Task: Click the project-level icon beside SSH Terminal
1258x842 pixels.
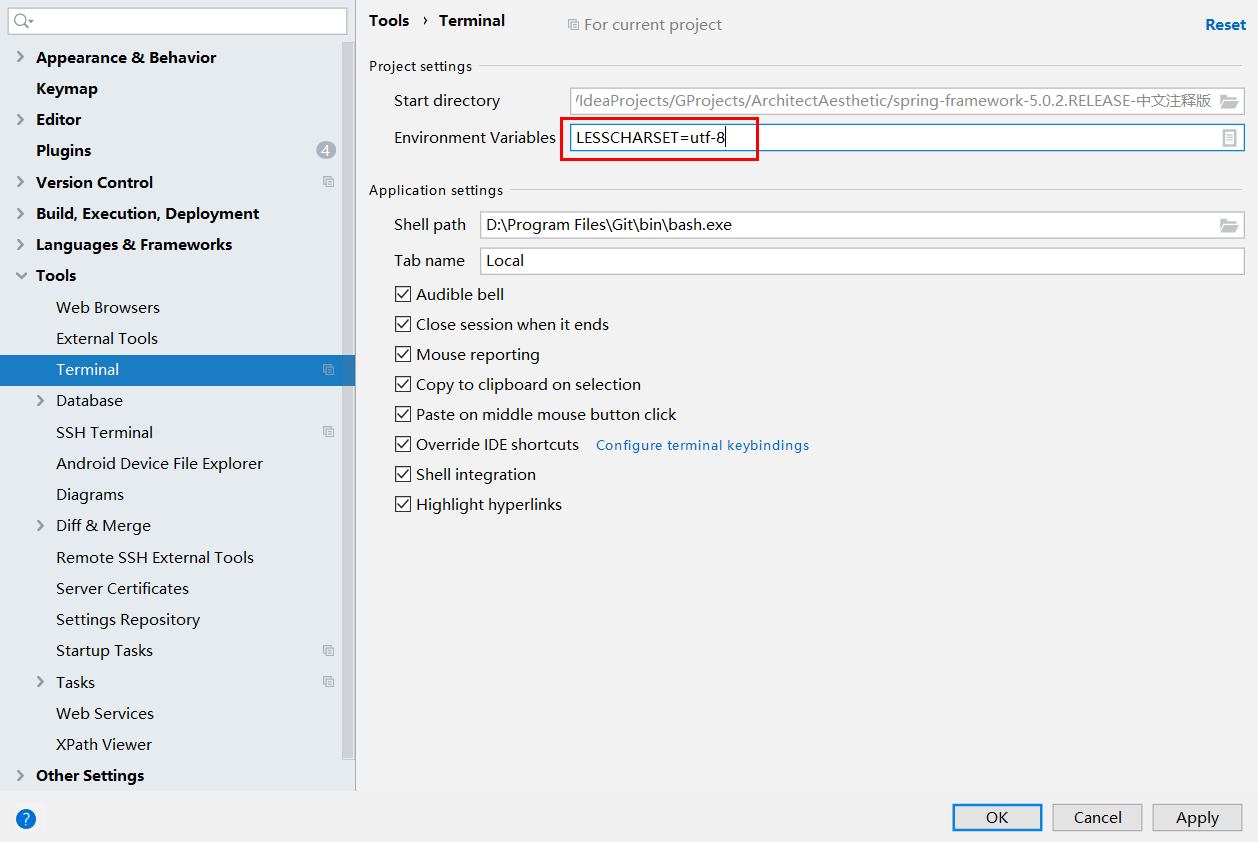Action: click(x=328, y=432)
